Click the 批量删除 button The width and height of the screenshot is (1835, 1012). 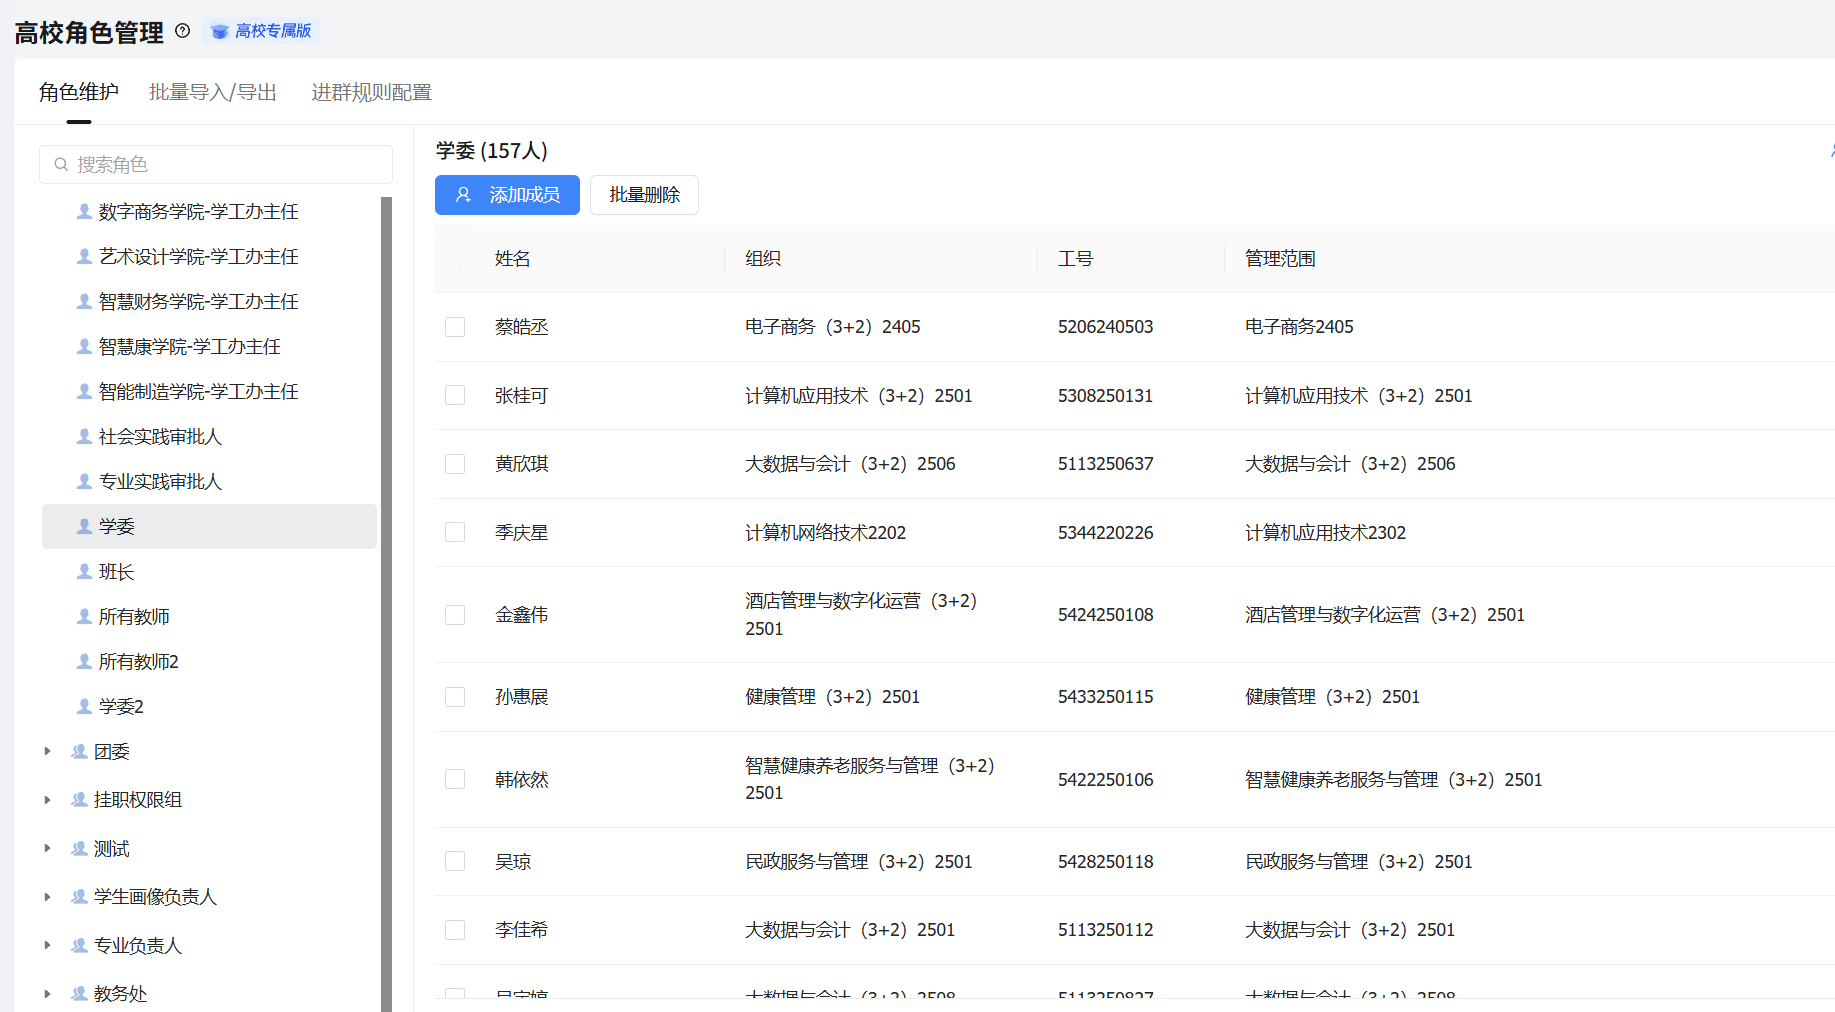pyautogui.click(x=644, y=195)
